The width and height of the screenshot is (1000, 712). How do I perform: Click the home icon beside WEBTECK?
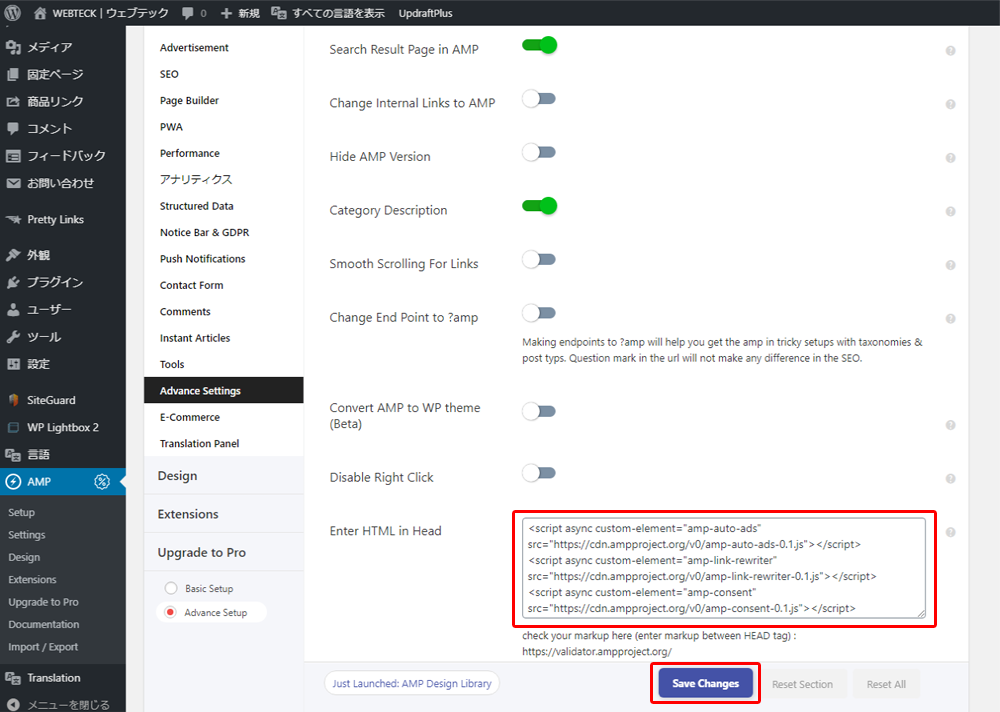pos(40,13)
